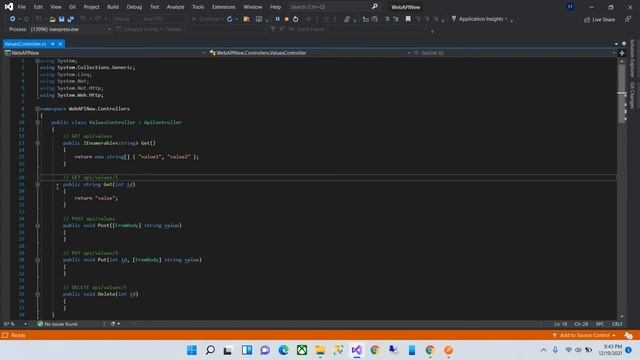The width and height of the screenshot is (640, 360).
Task: Click the CRLF line ending indicator
Action: pos(617,324)
